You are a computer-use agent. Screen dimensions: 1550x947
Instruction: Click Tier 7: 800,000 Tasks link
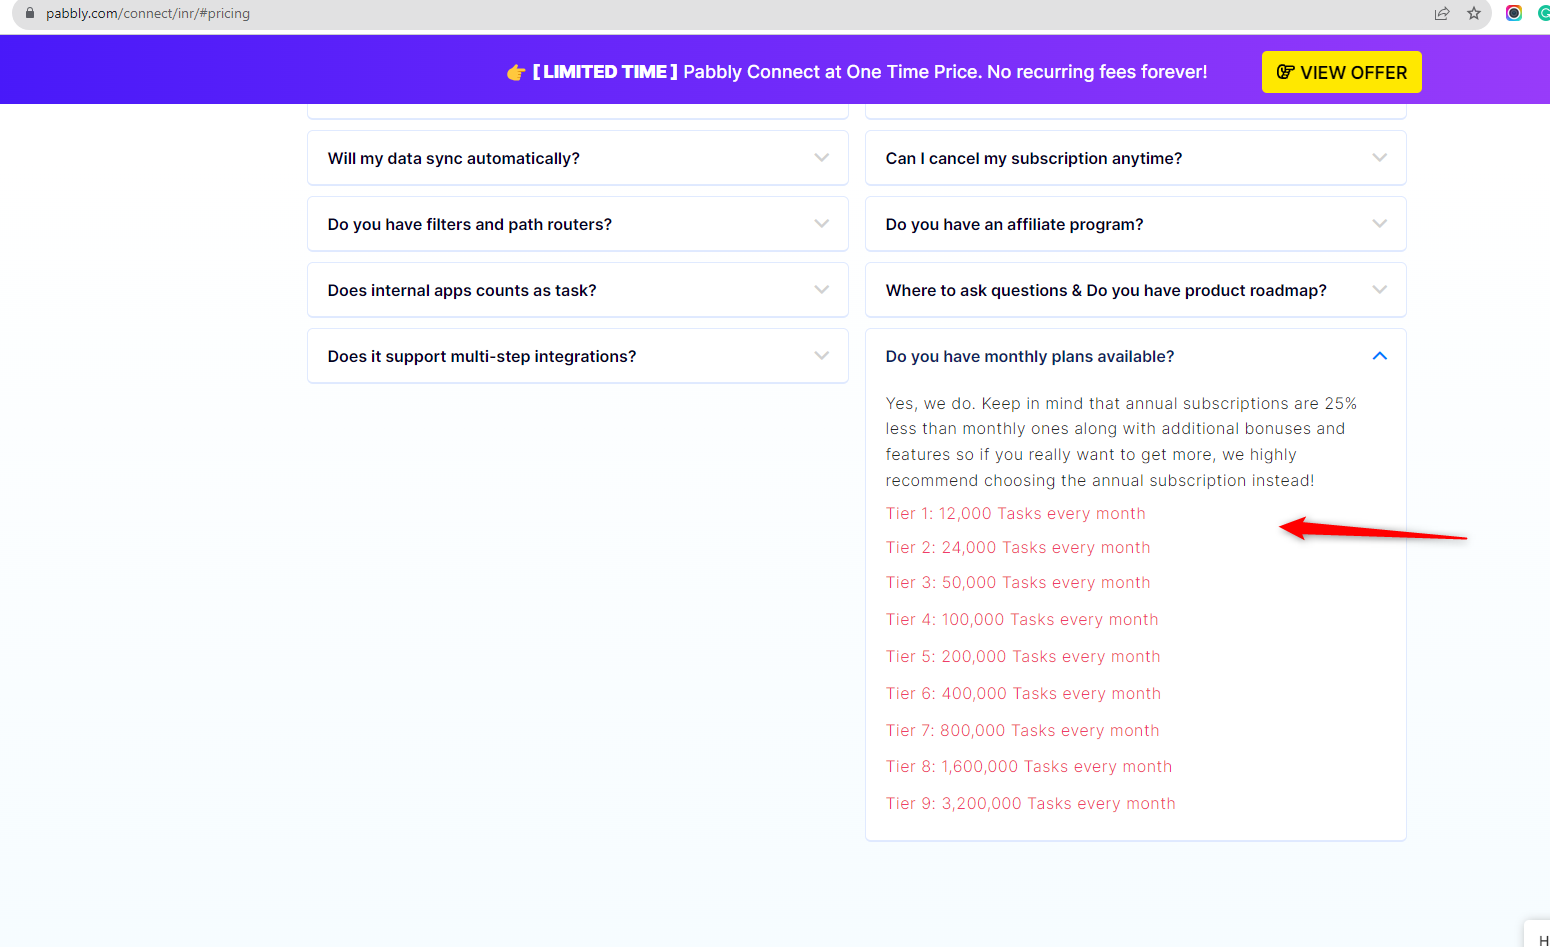1022,730
